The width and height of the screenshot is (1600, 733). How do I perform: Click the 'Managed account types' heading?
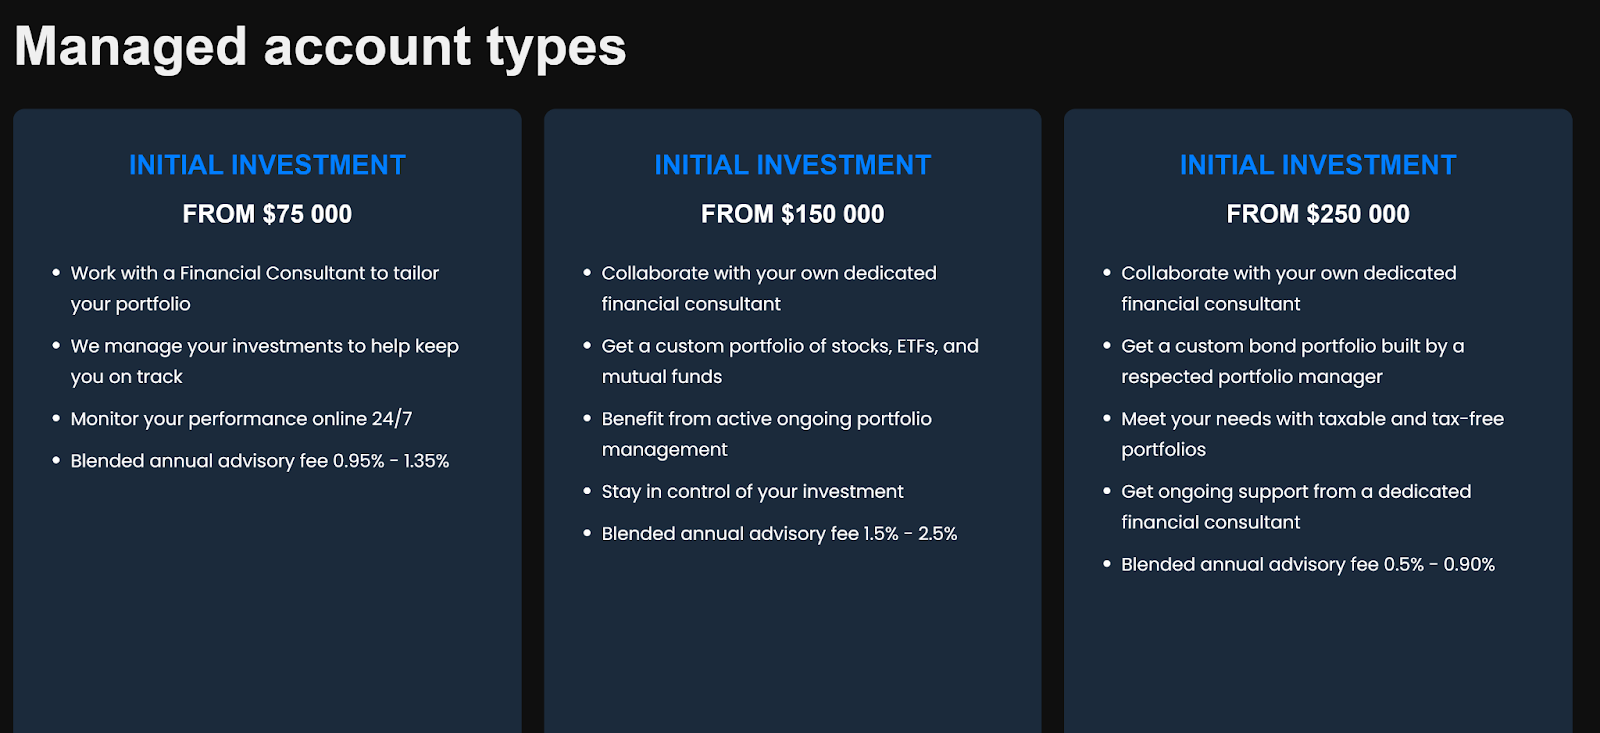(320, 47)
